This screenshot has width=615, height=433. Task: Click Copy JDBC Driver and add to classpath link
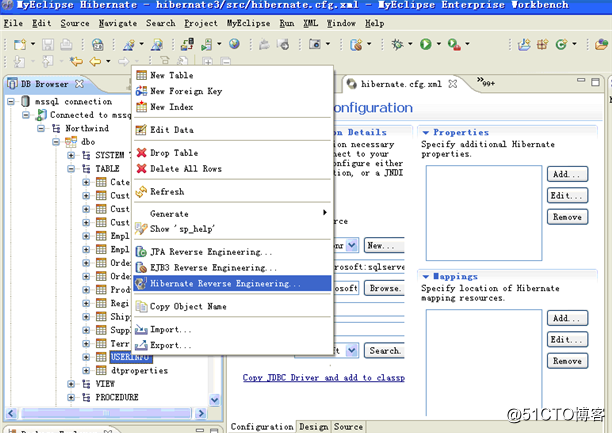[x=324, y=377]
